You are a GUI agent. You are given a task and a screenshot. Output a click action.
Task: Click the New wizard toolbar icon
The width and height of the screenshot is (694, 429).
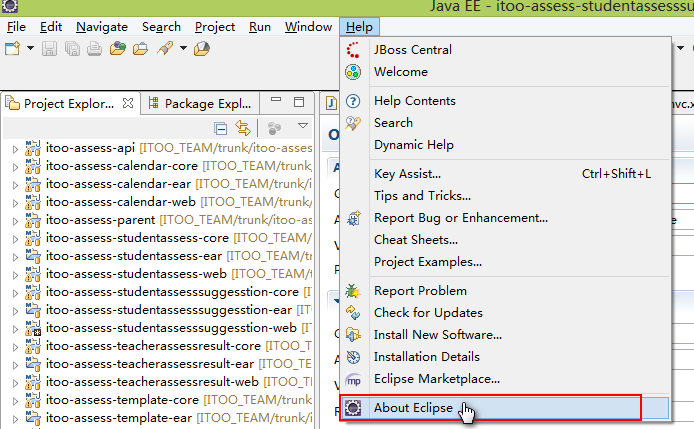click(12, 48)
